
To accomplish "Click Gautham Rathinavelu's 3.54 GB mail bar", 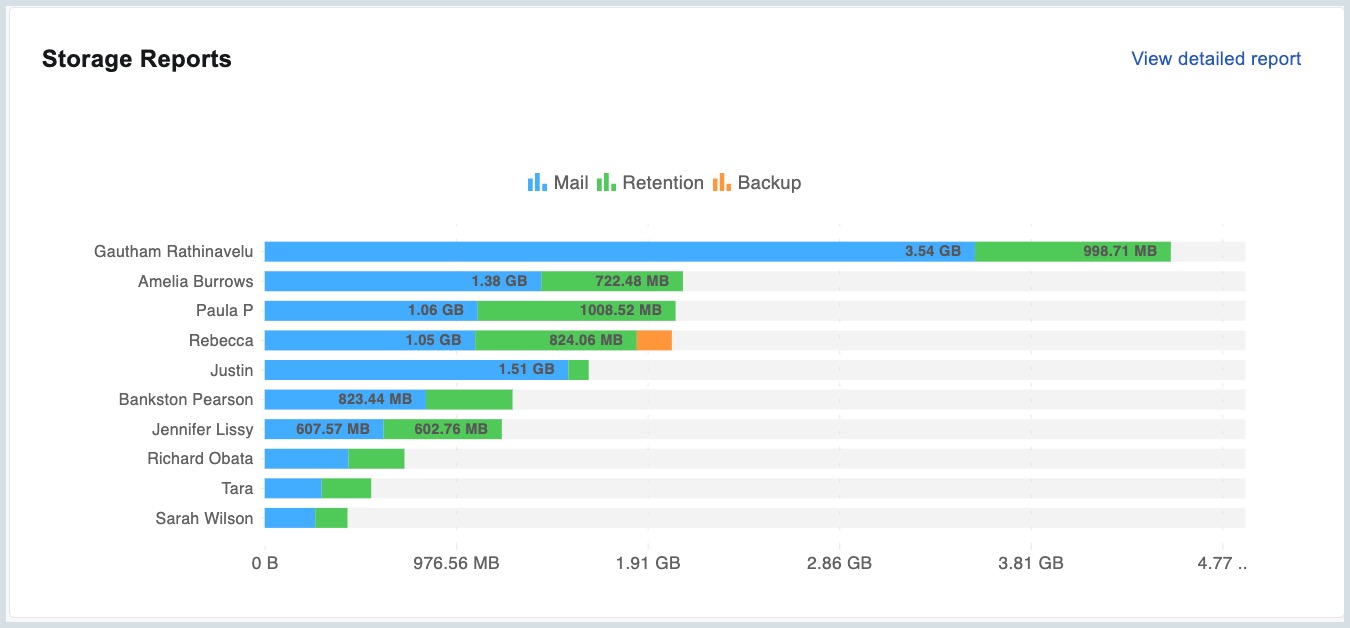I will [619, 252].
